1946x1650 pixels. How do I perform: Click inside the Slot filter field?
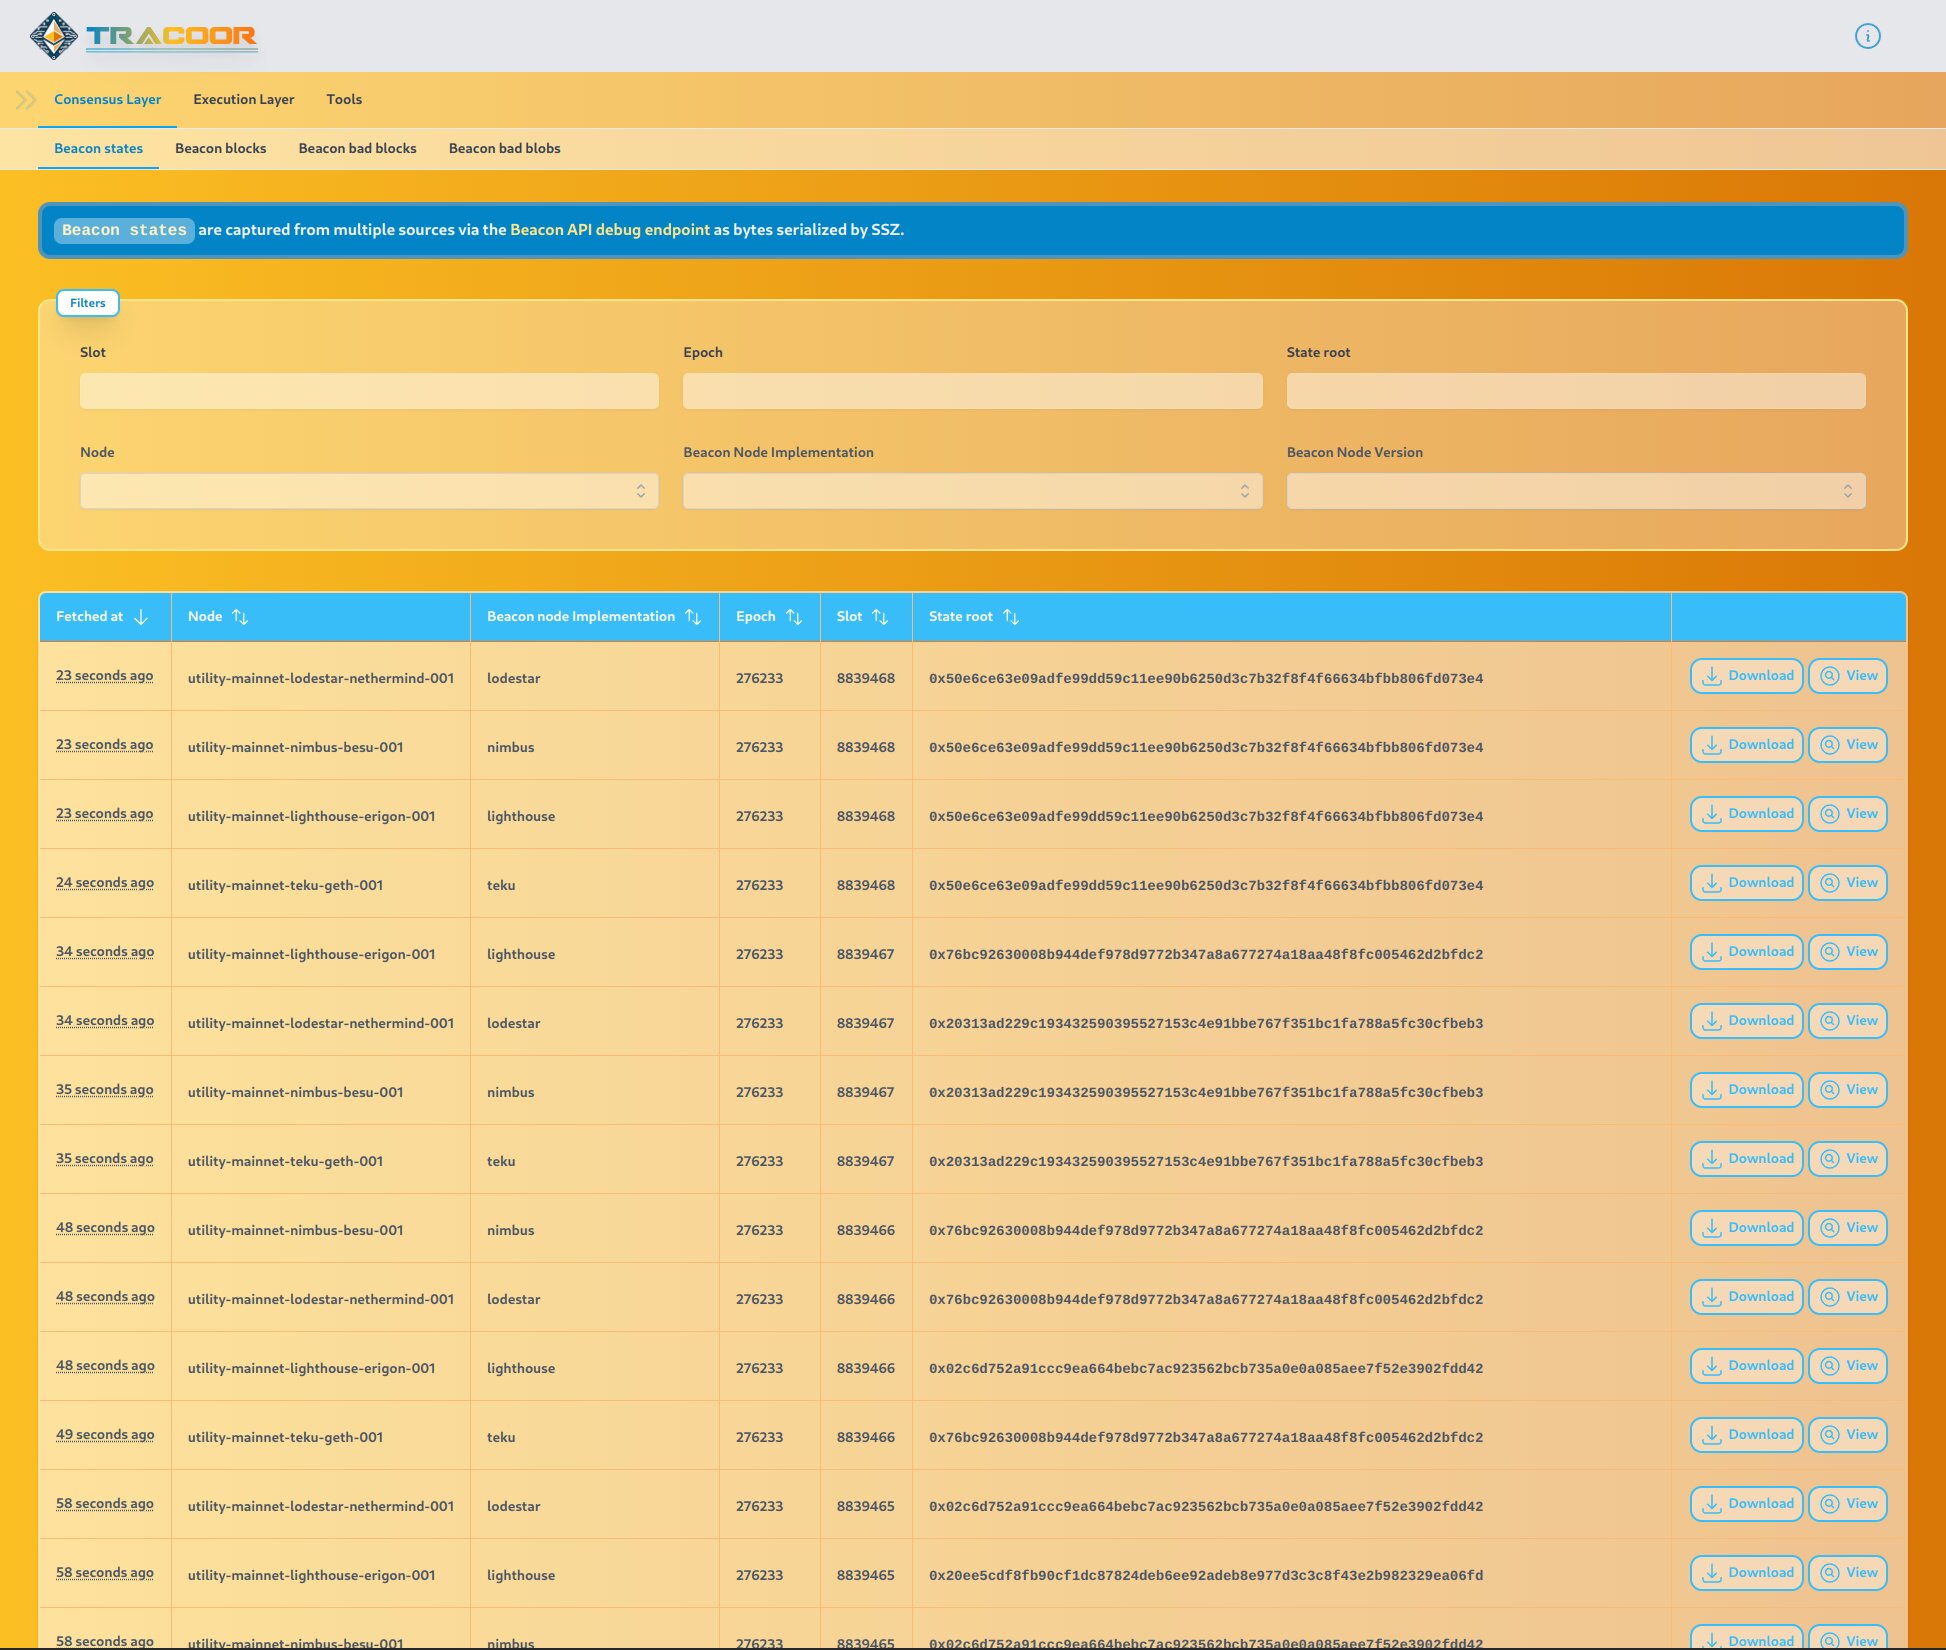tap(369, 391)
